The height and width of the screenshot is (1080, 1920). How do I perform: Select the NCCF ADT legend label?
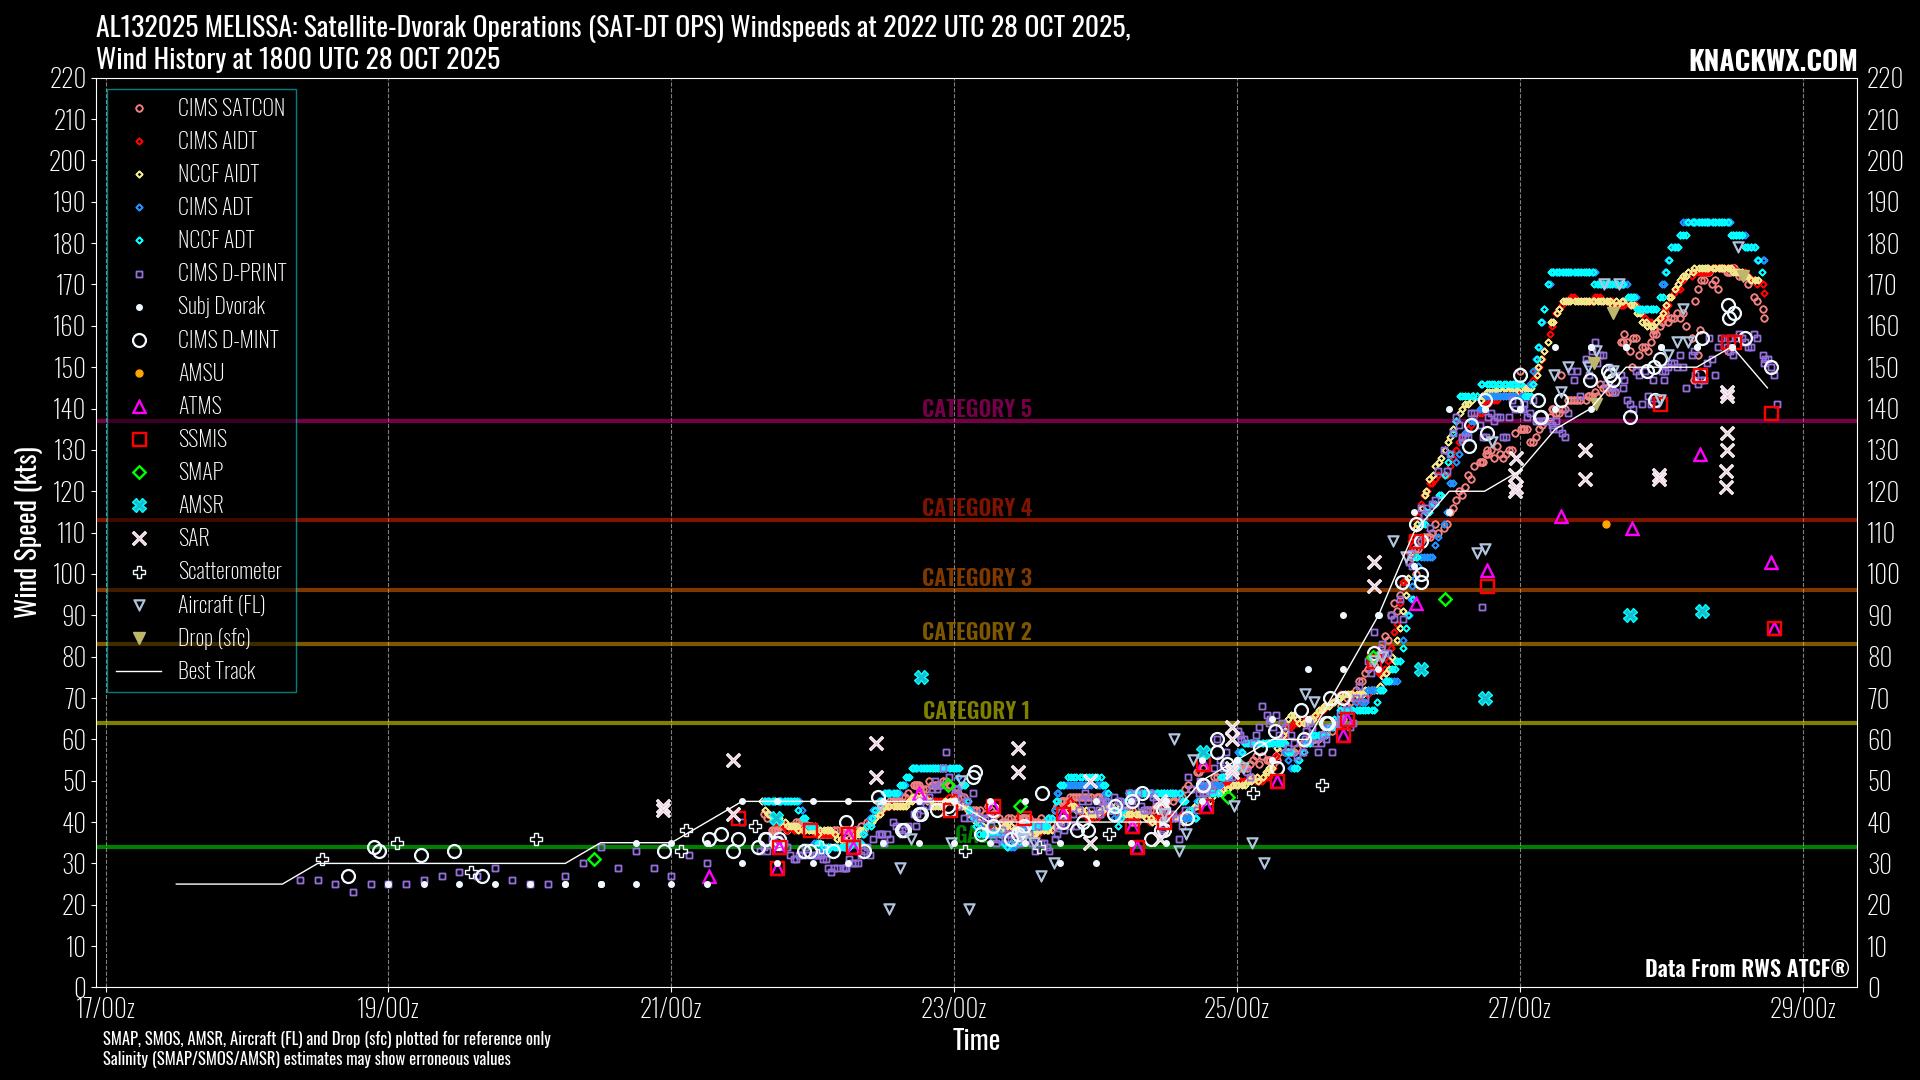[x=216, y=240]
